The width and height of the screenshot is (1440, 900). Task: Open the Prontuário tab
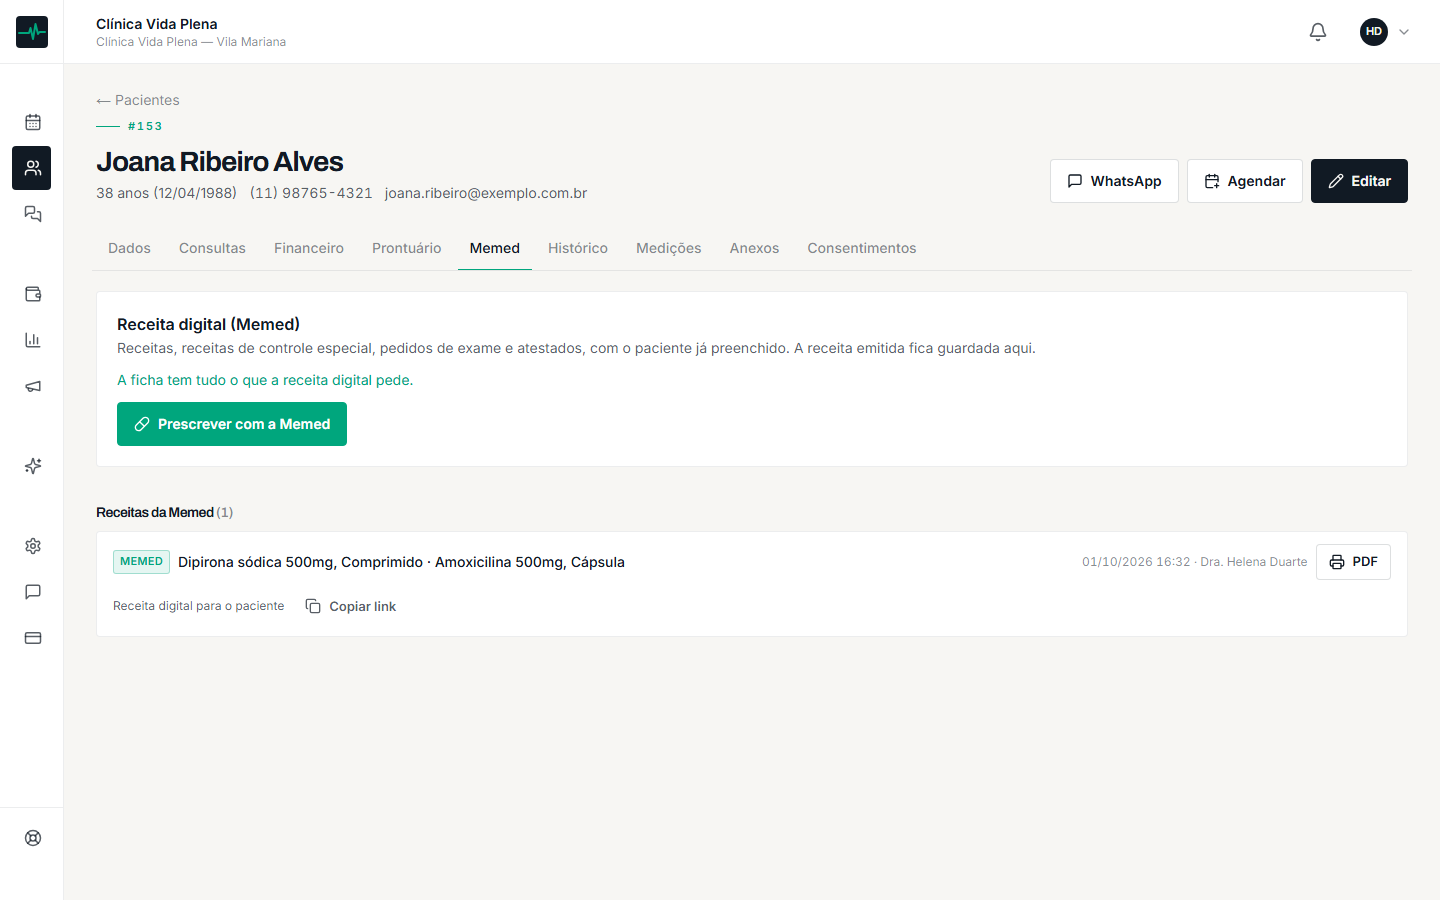click(407, 248)
